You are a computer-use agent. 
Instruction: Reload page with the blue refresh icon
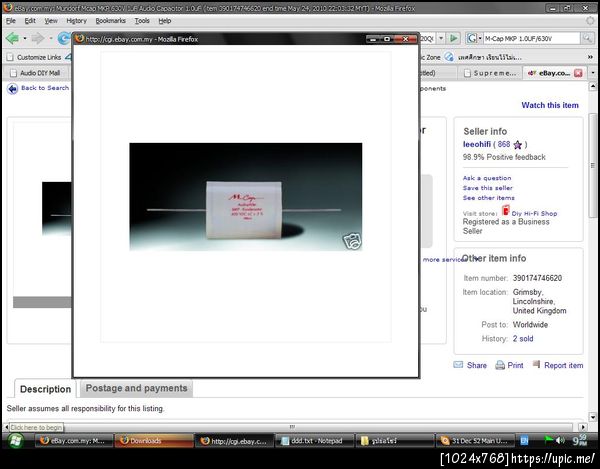(64, 38)
